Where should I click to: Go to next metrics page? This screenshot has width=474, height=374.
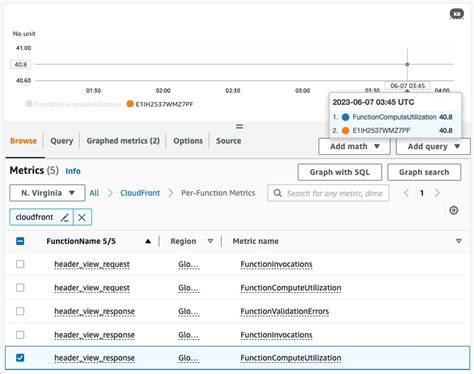pyautogui.click(x=437, y=193)
